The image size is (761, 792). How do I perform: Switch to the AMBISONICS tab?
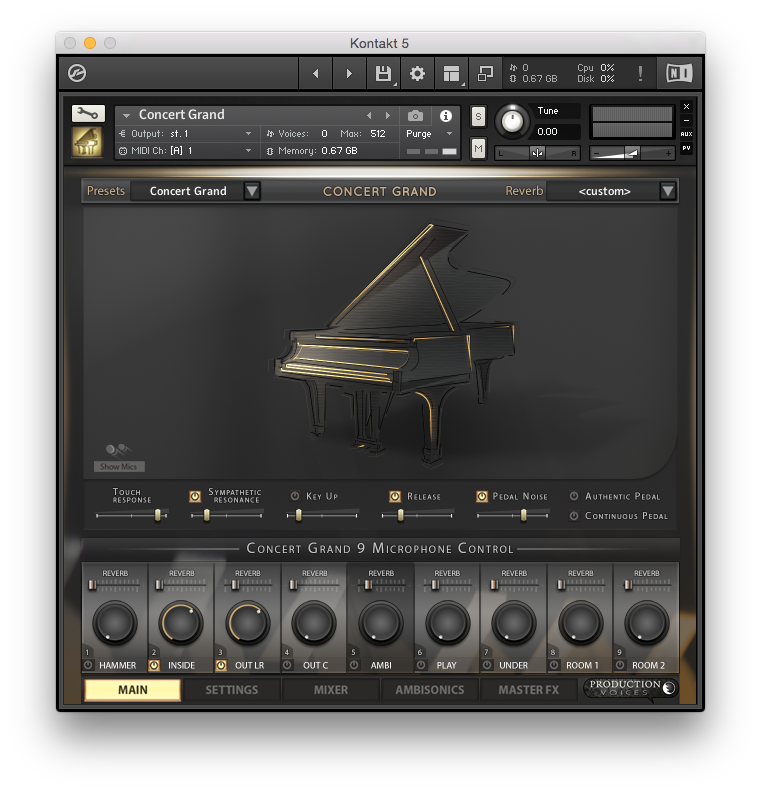(x=430, y=690)
